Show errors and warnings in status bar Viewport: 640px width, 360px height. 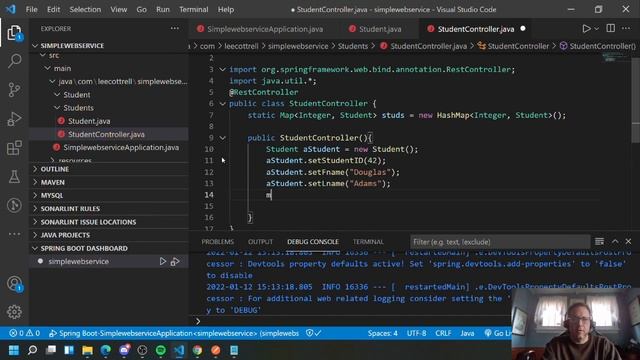point(25,333)
